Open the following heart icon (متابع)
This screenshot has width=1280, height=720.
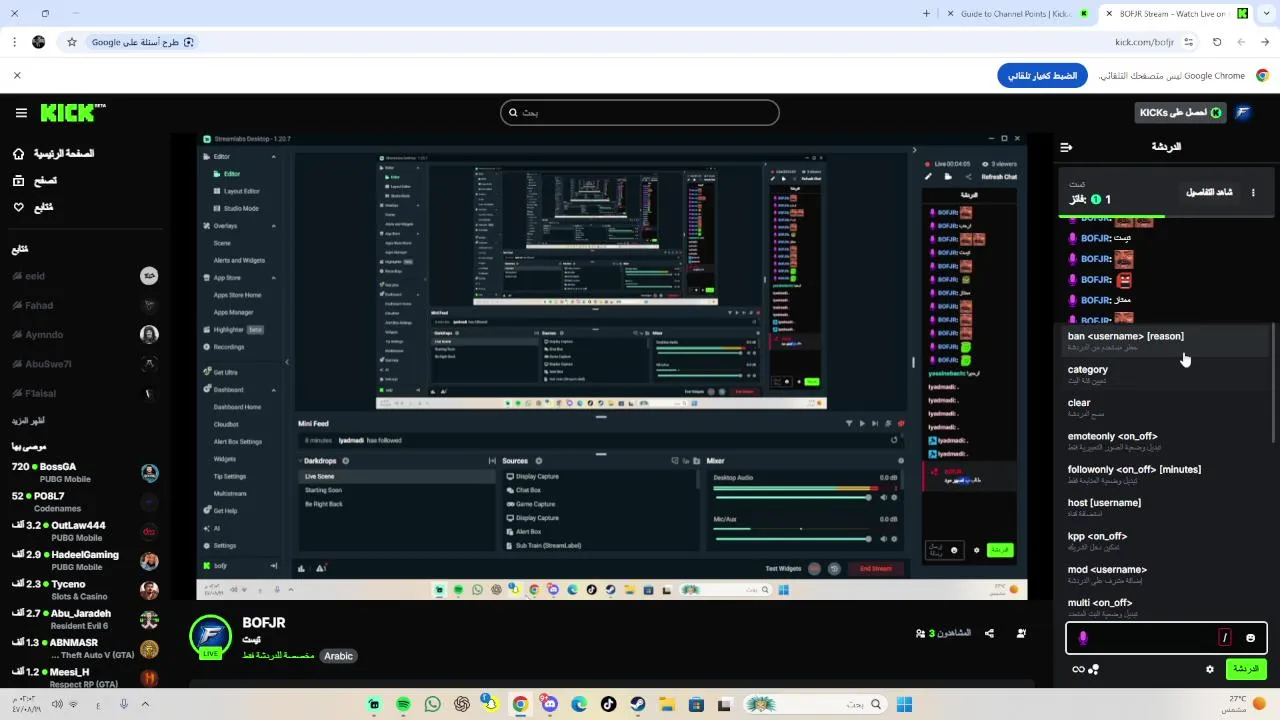19,207
